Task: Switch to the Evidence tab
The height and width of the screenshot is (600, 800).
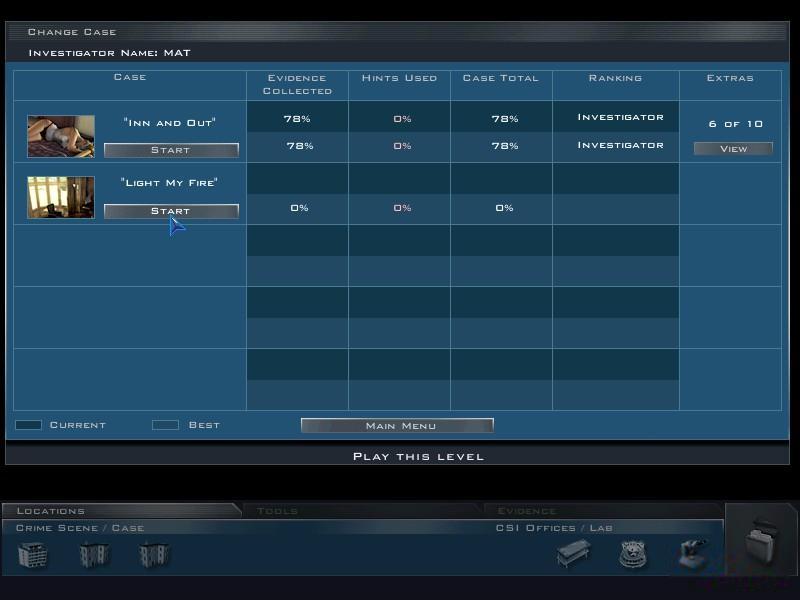Action: (527, 511)
